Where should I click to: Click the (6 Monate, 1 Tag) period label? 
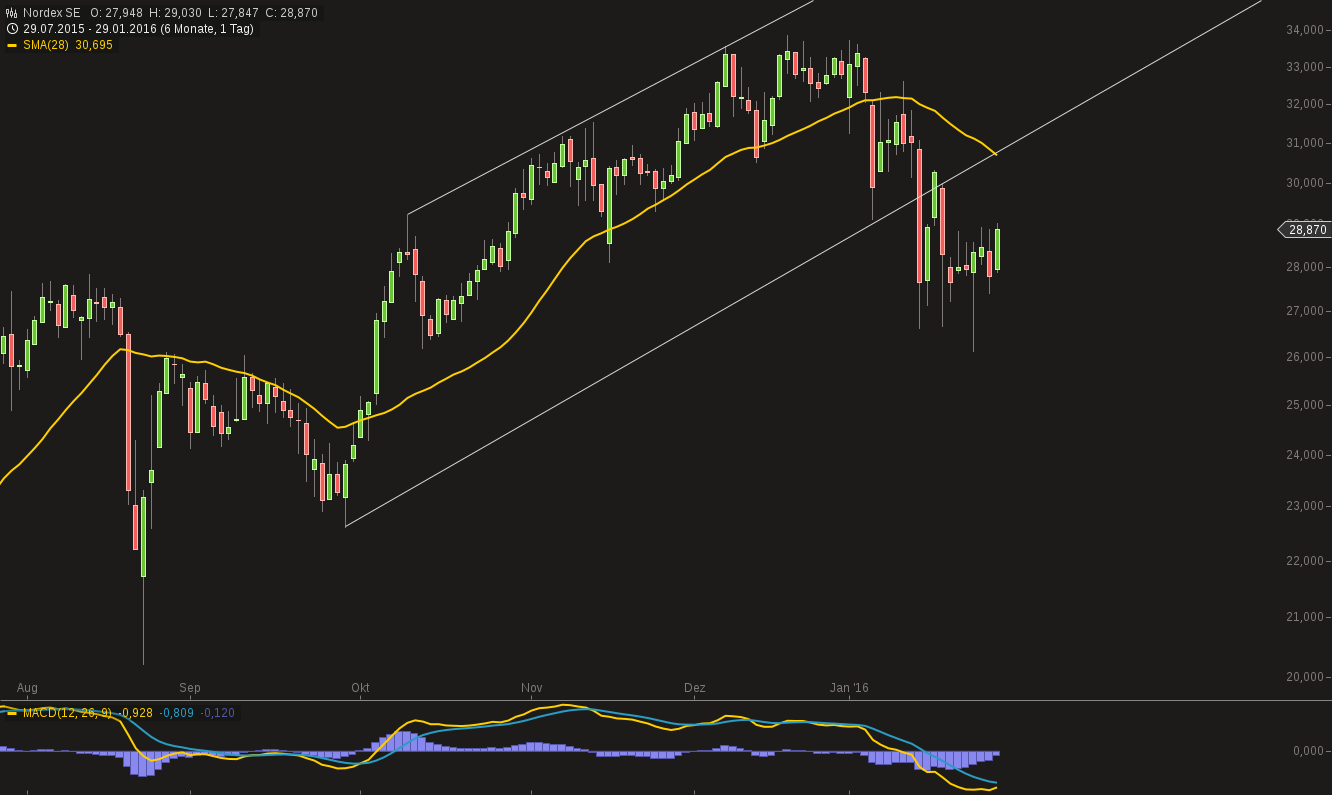click(207, 29)
